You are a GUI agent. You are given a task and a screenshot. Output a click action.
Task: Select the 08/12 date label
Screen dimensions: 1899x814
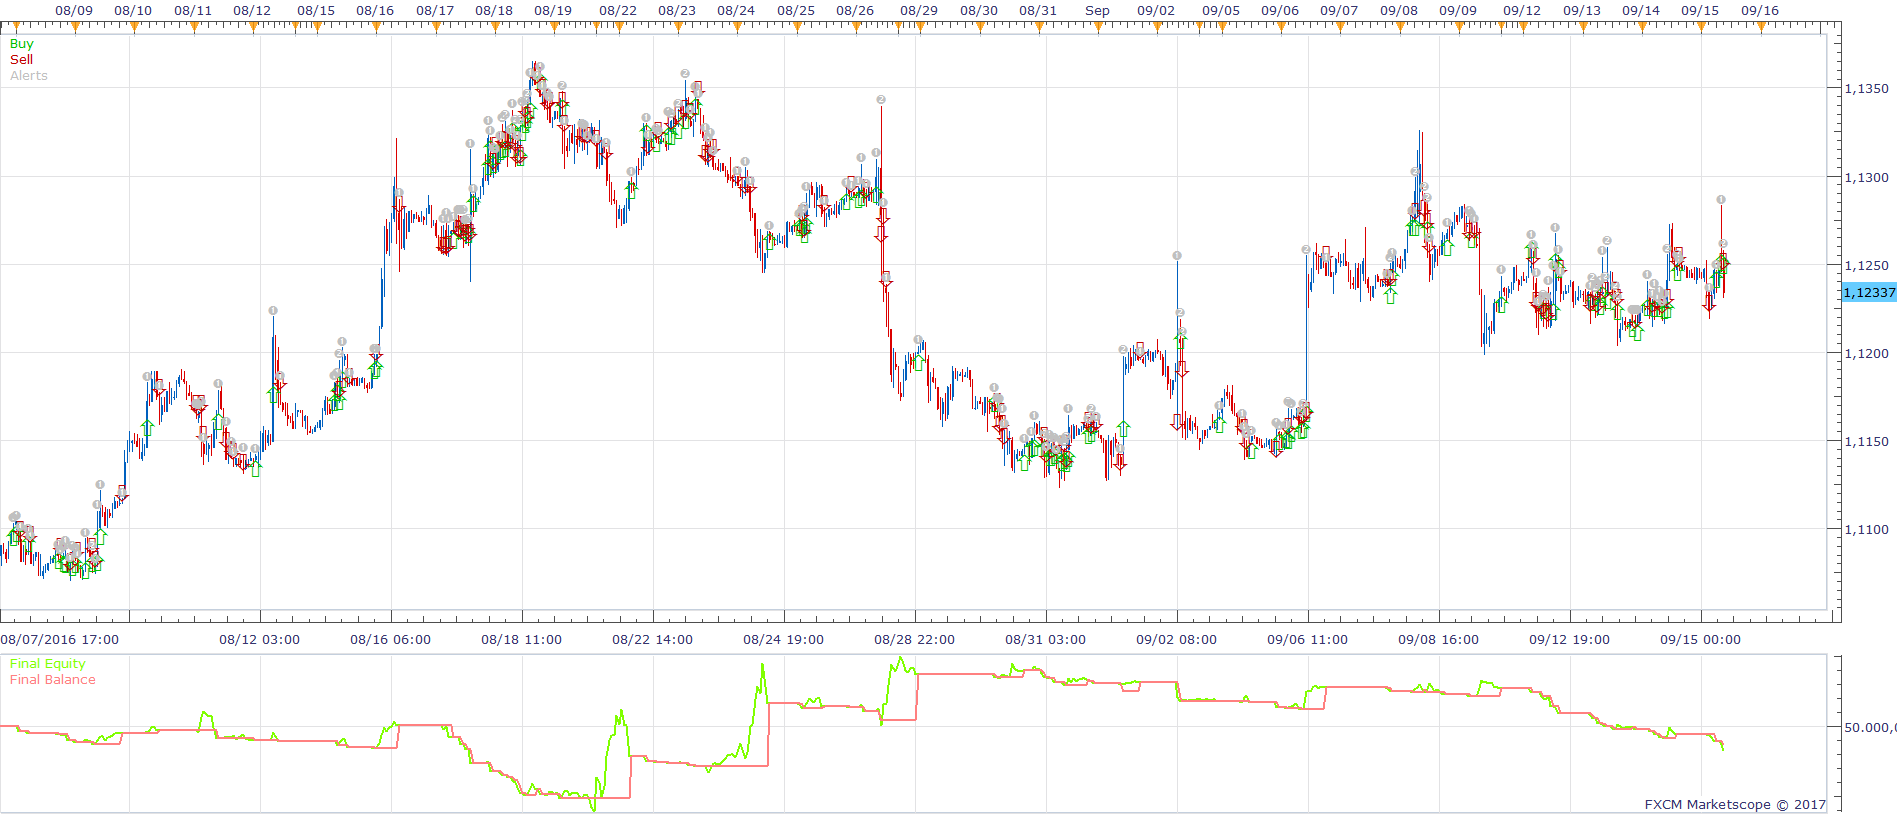click(252, 11)
